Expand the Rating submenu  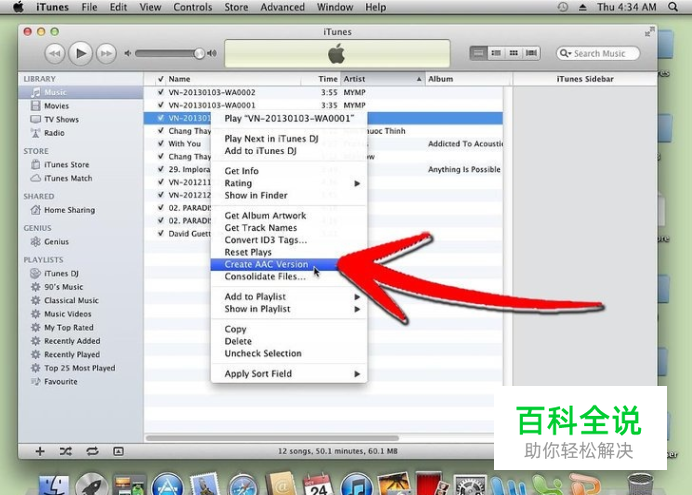coord(289,183)
